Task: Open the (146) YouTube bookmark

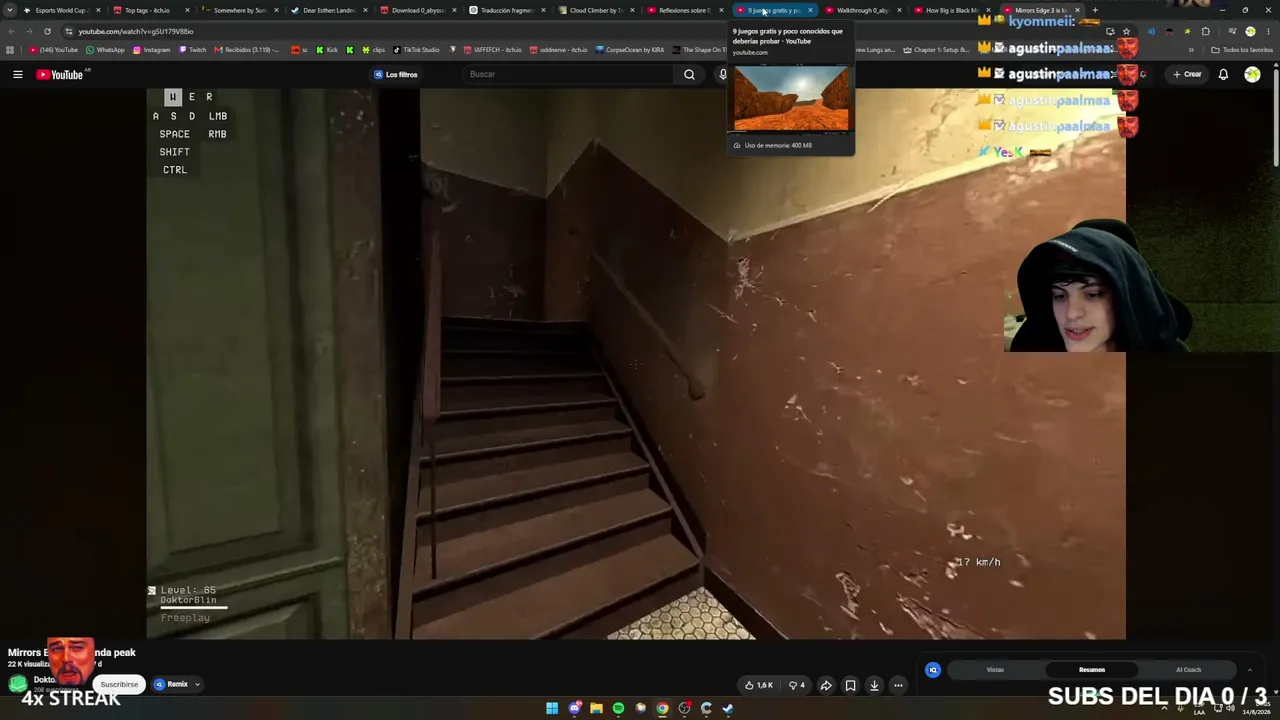Action: (x=54, y=50)
